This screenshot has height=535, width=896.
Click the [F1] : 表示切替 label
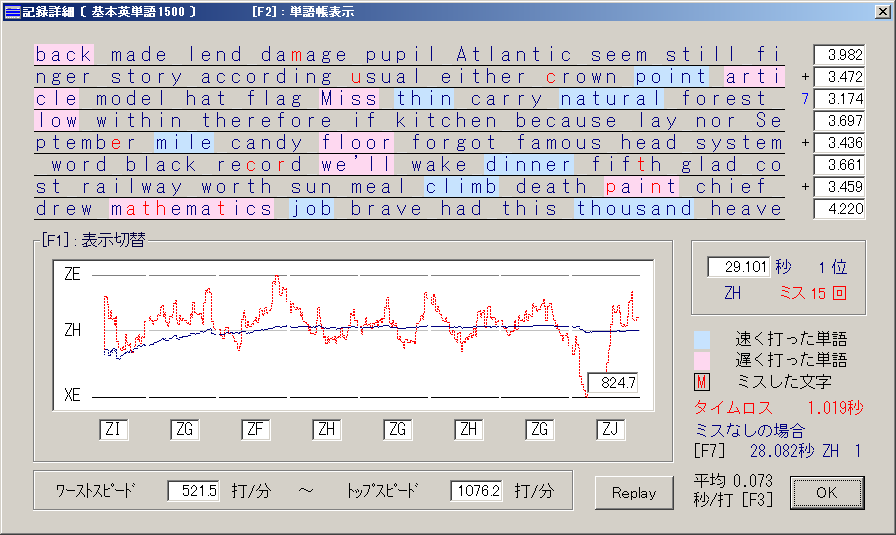94,240
